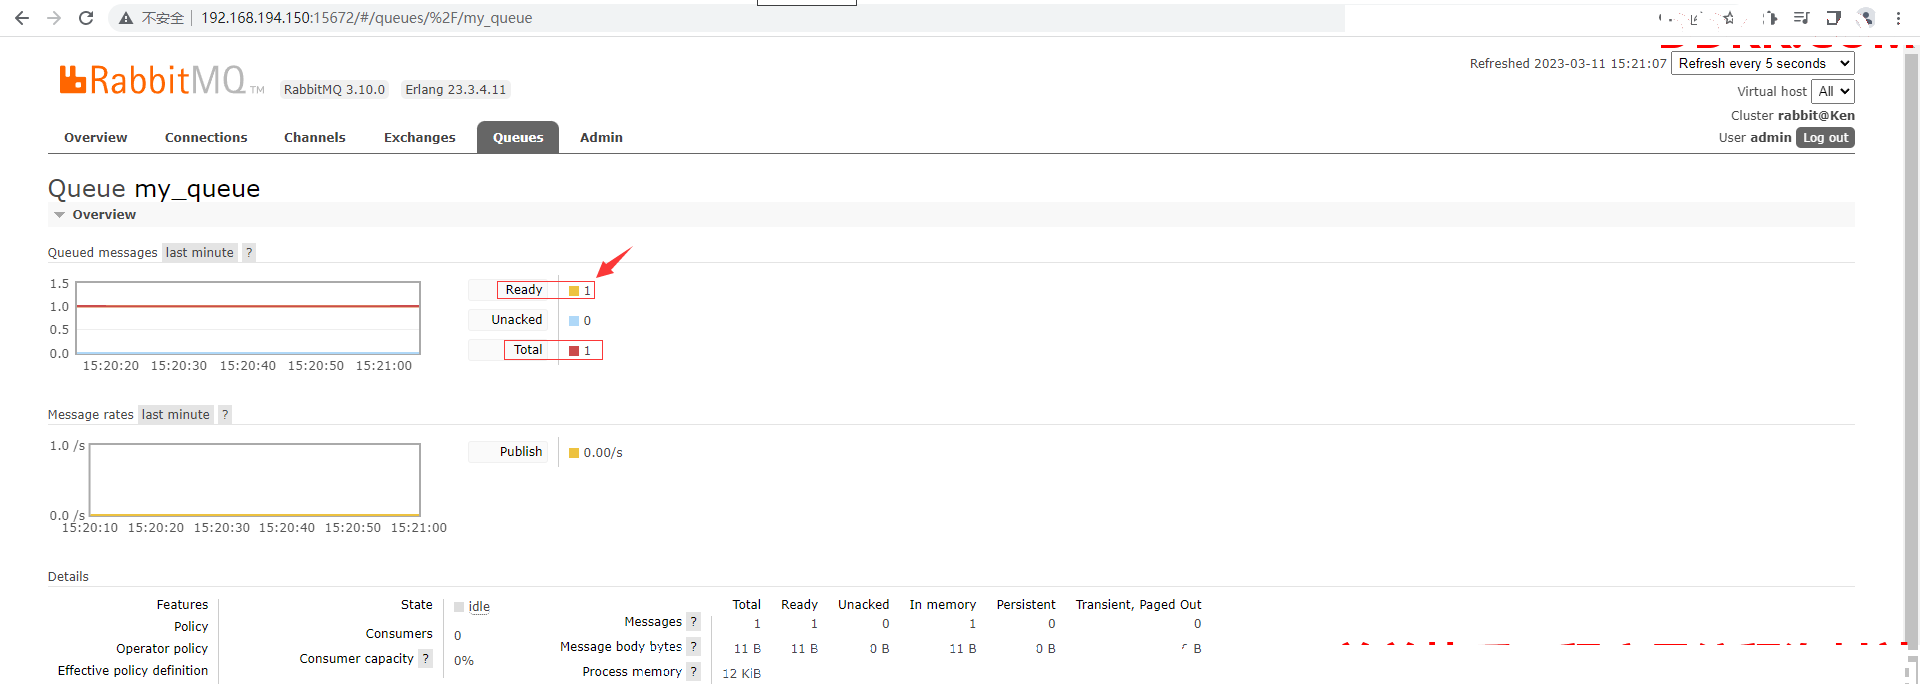Click the Process memory 12 KiB value
Viewport: 1920px width, 684px height.
click(741, 673)
